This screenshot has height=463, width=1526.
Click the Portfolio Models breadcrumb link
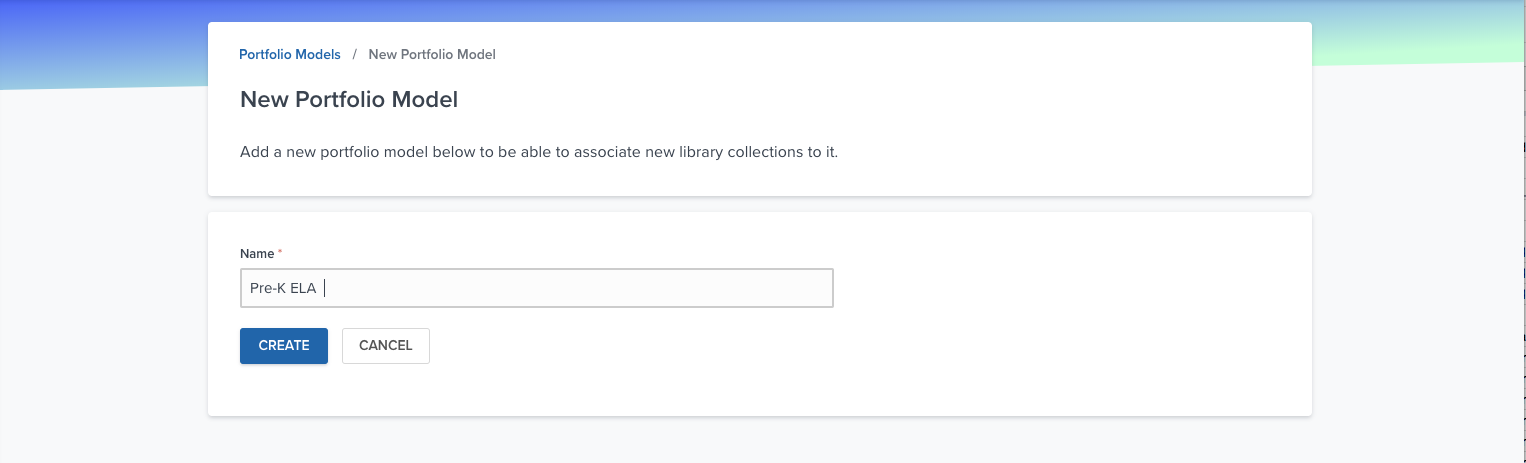(289, 54)
